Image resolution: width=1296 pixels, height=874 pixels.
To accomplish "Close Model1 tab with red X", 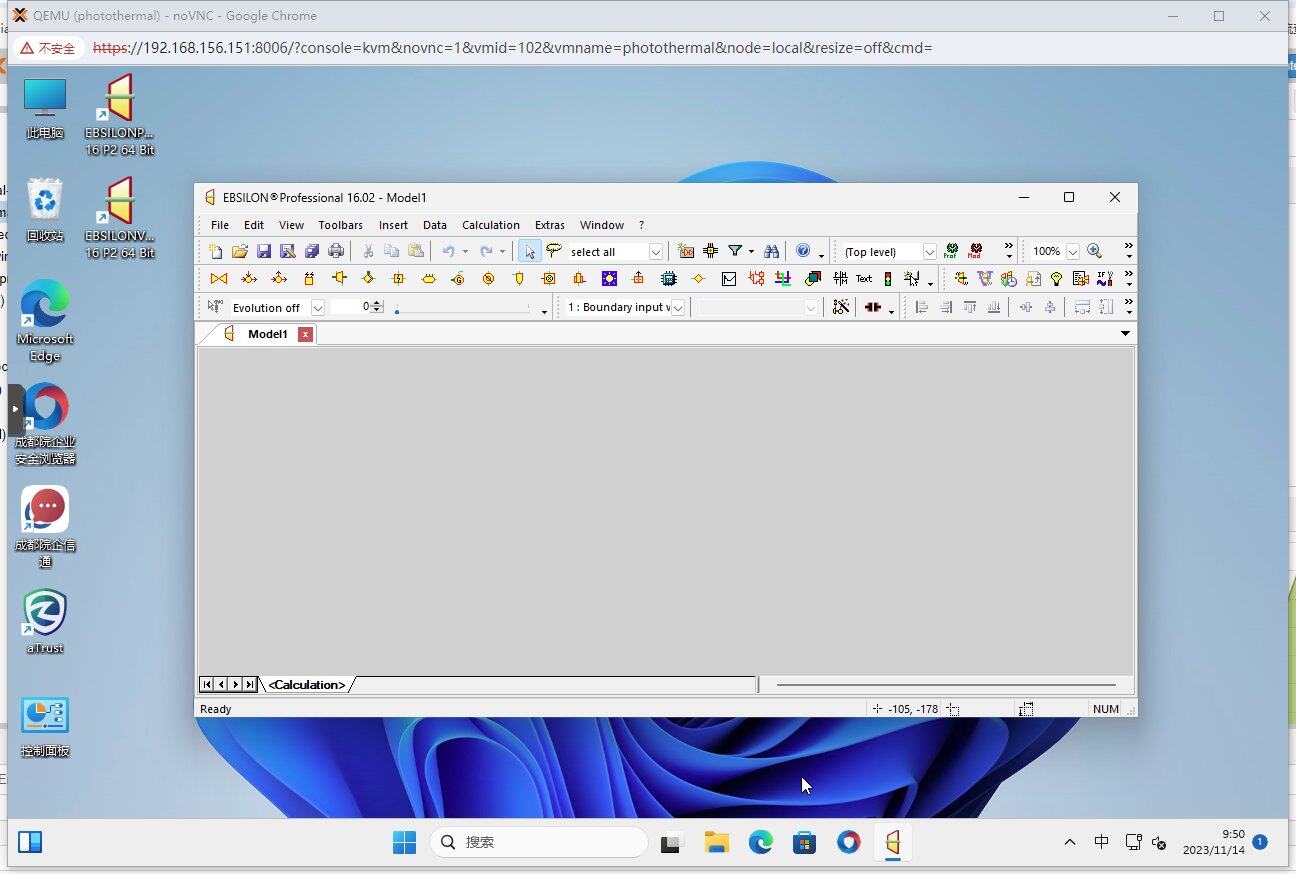I will pyautogui.click(x=305, y=334).
